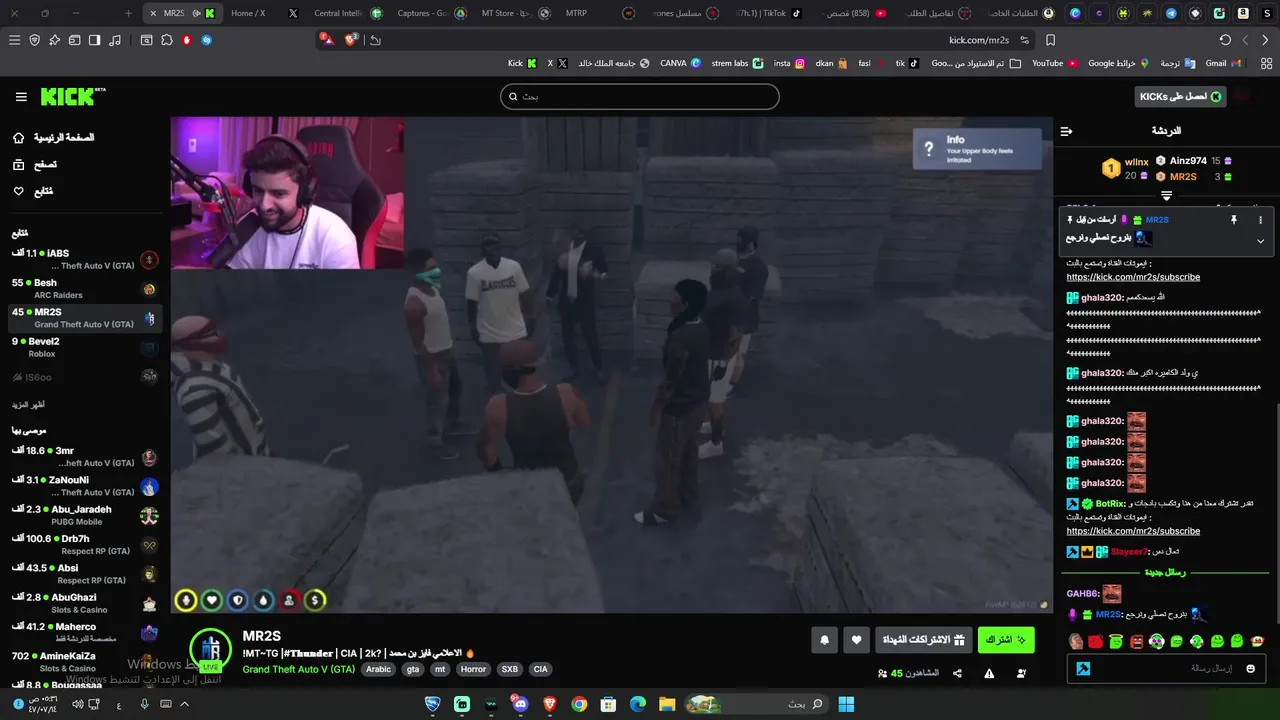Image resolution: width=1280 pixels, height=720 pixels.
Task: Expand the pinned message chevron
Action: point(1260,241)
